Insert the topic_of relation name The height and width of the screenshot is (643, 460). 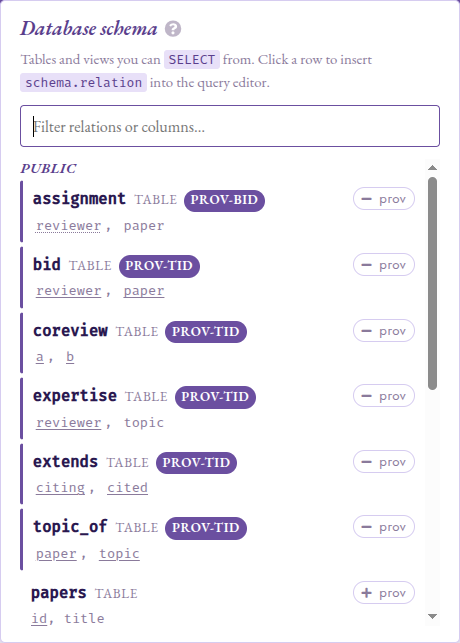[70, 527]
